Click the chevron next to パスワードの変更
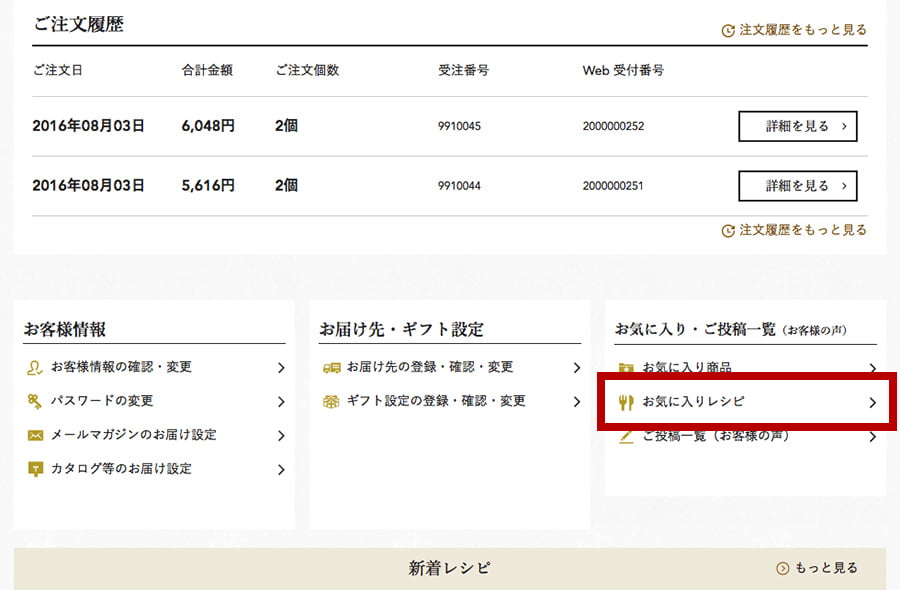This screenshot has width=900, height=590. (x=281, y=402)
